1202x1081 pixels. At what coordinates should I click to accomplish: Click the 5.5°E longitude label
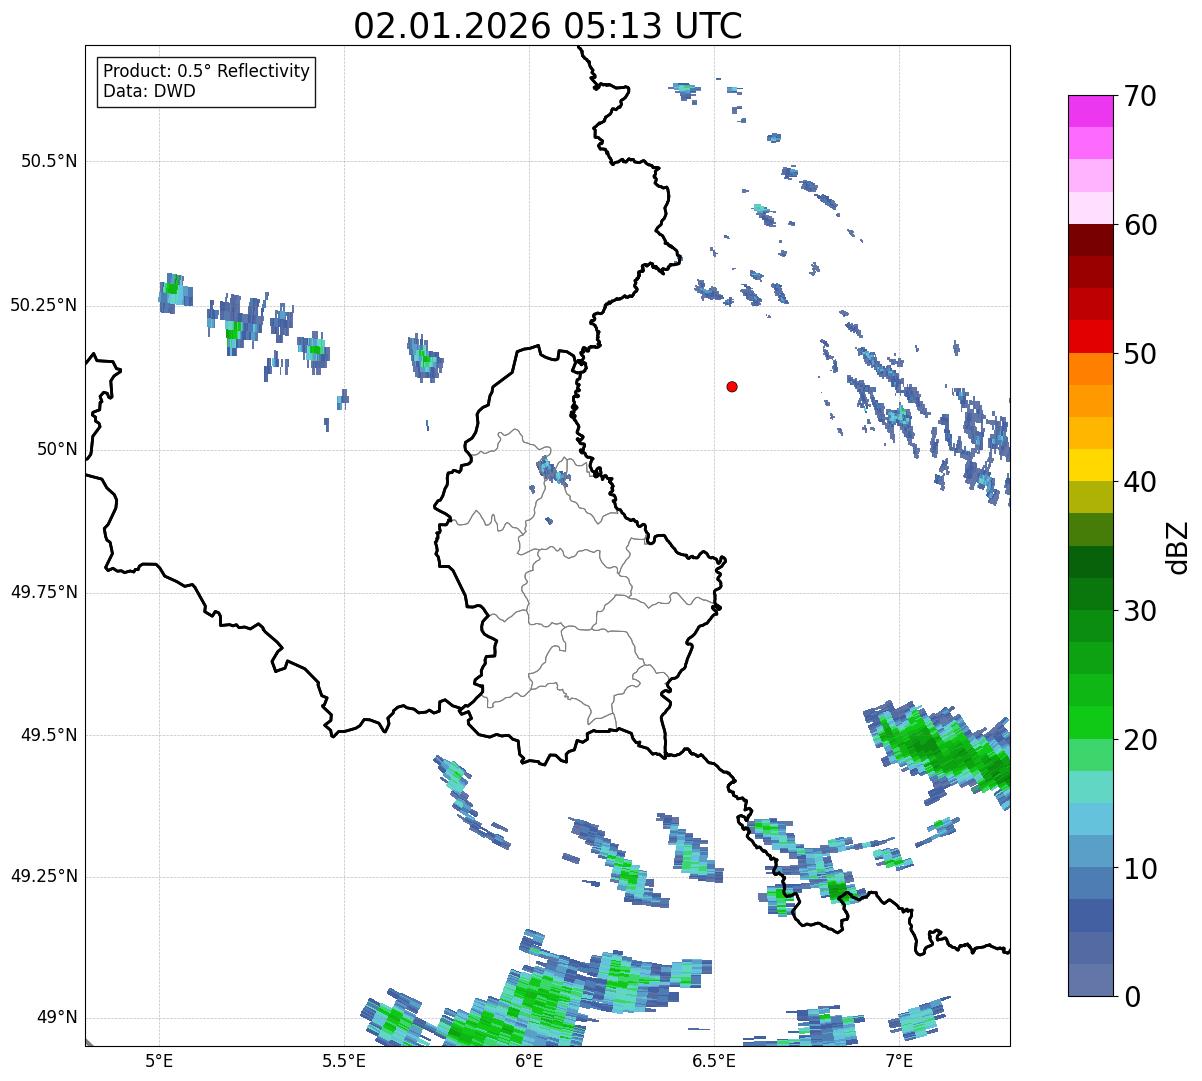tap(344, 1060)
